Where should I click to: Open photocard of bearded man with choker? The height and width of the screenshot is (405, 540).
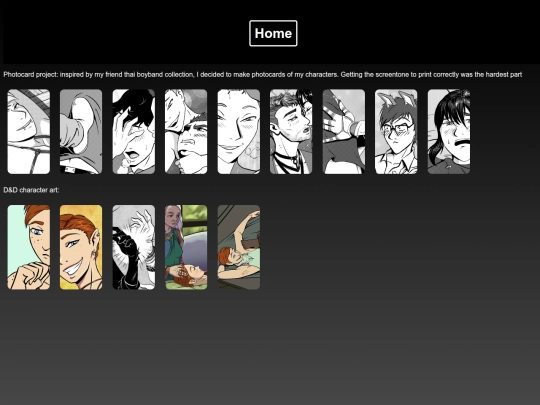291,132
